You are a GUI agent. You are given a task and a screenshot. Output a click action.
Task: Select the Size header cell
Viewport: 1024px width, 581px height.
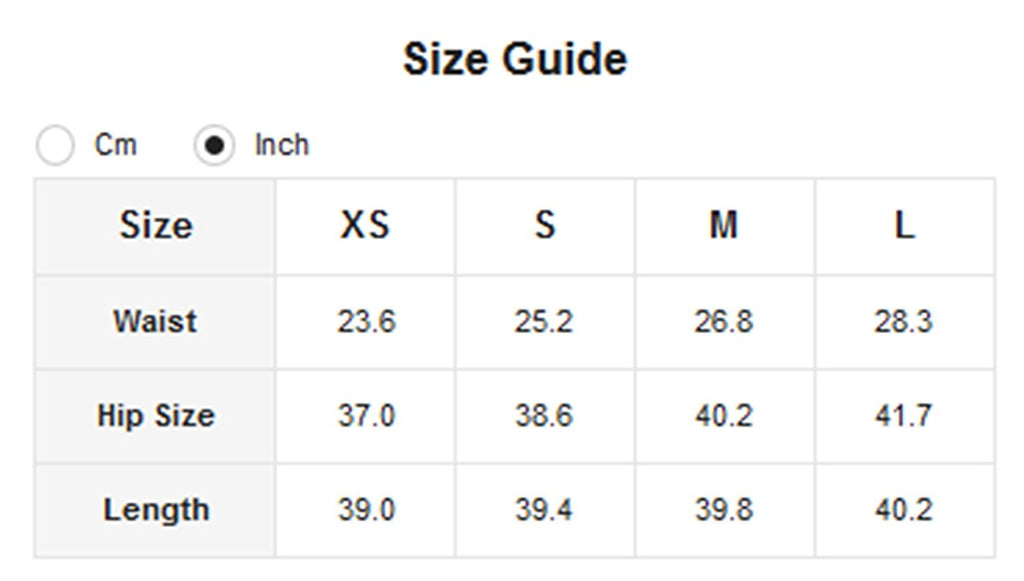(x=155, y=227)
